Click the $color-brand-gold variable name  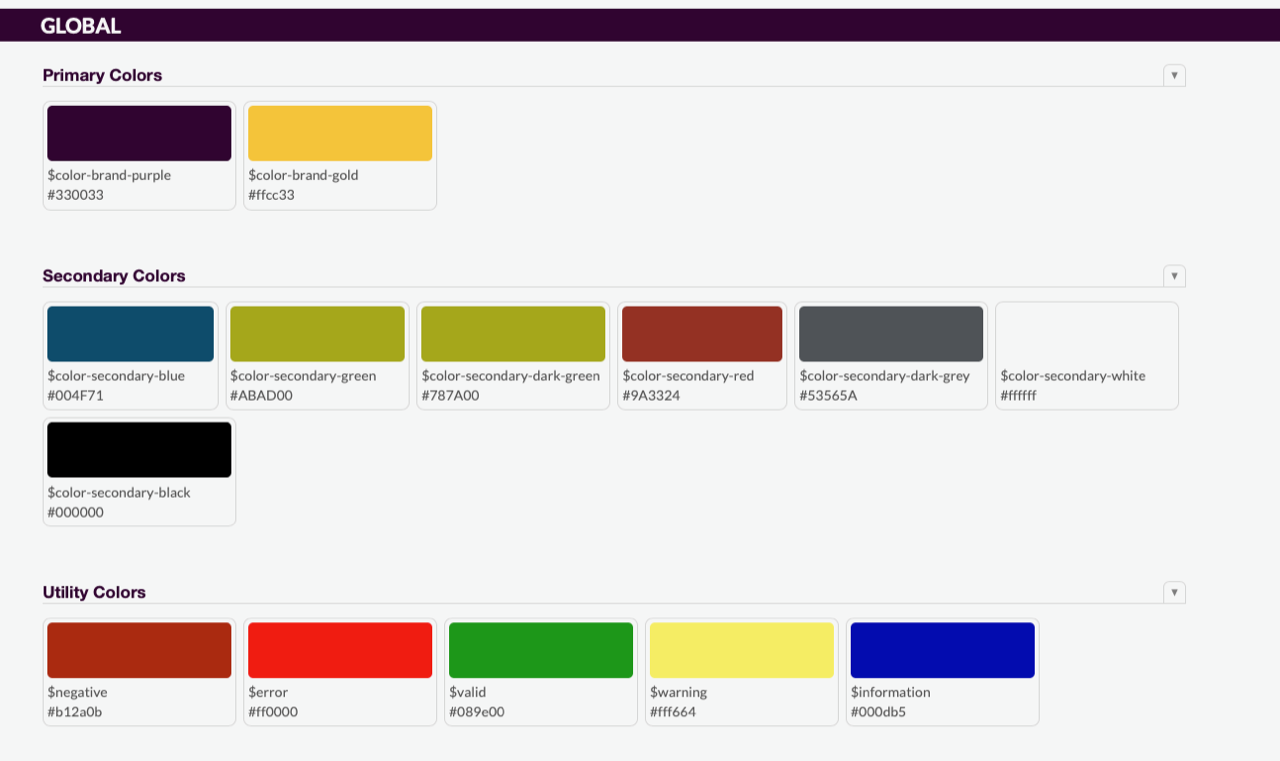click(x=303, y=175)
